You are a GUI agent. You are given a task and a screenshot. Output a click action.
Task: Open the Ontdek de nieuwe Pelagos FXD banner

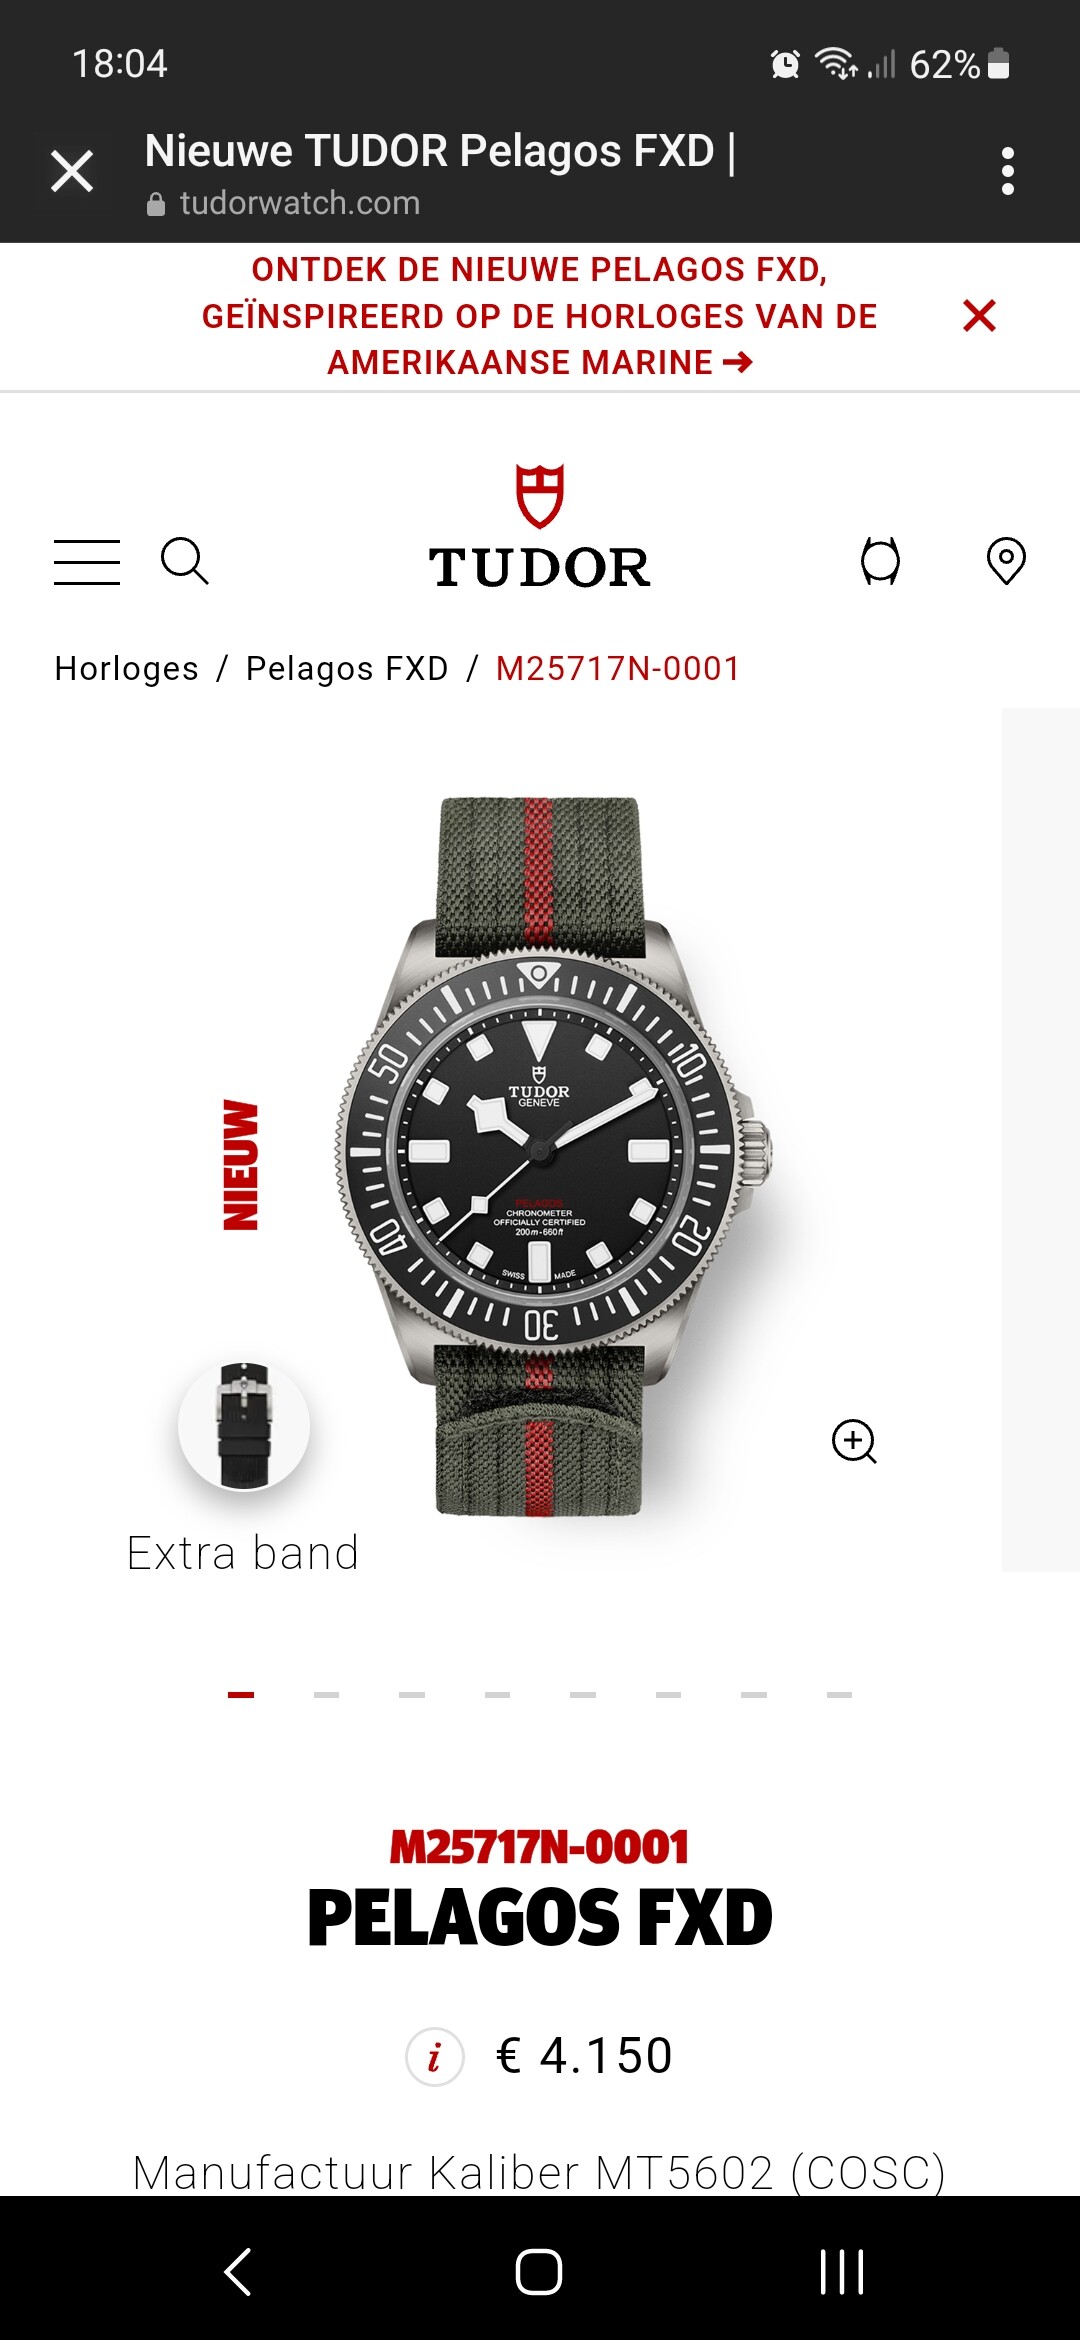539,316
